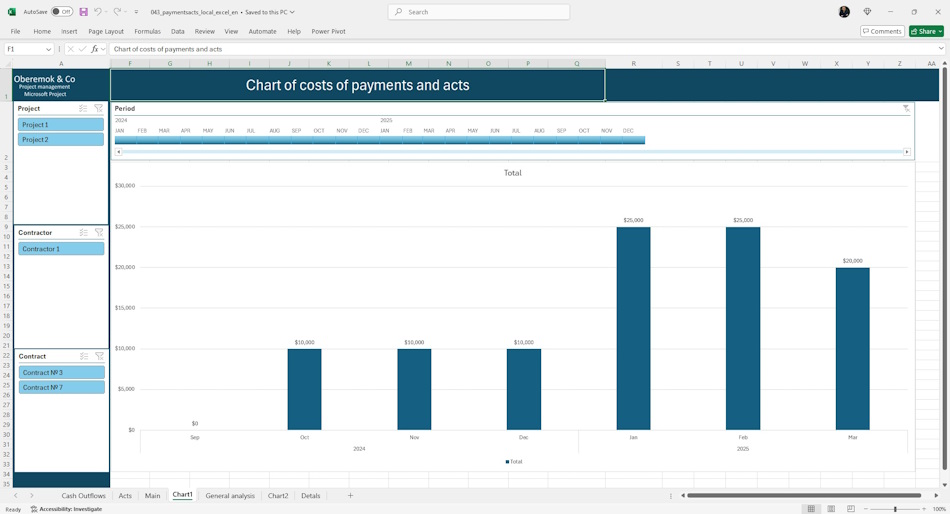Clear filter icon on Project slicer
The image size is (950, 514).
(x=98, y=108)
